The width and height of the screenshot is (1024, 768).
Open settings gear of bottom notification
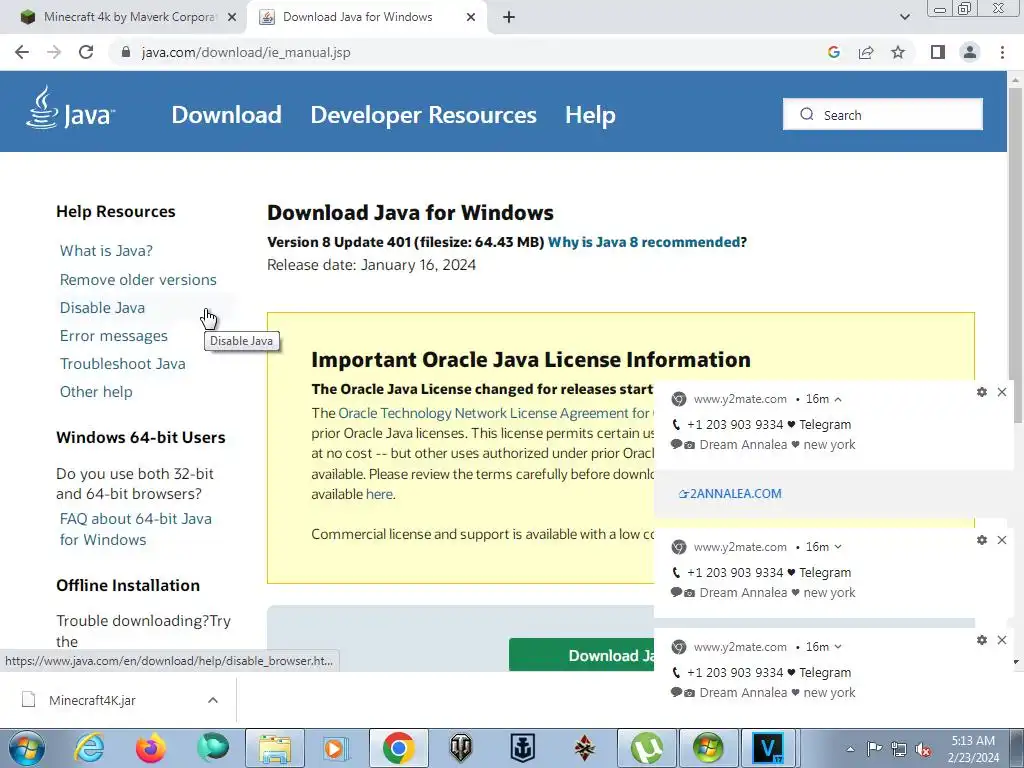[982, 640]
